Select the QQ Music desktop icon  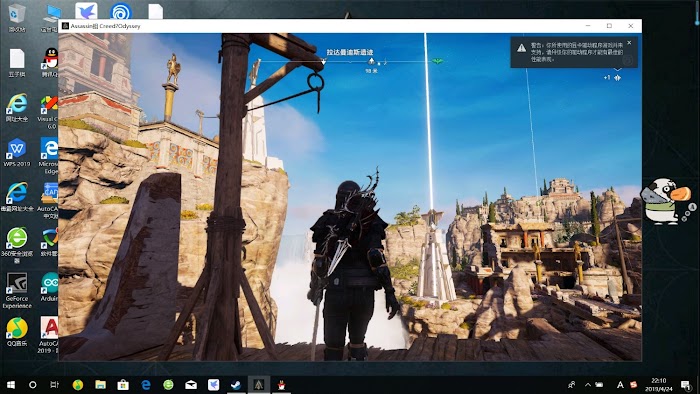[x=17, y=332]
